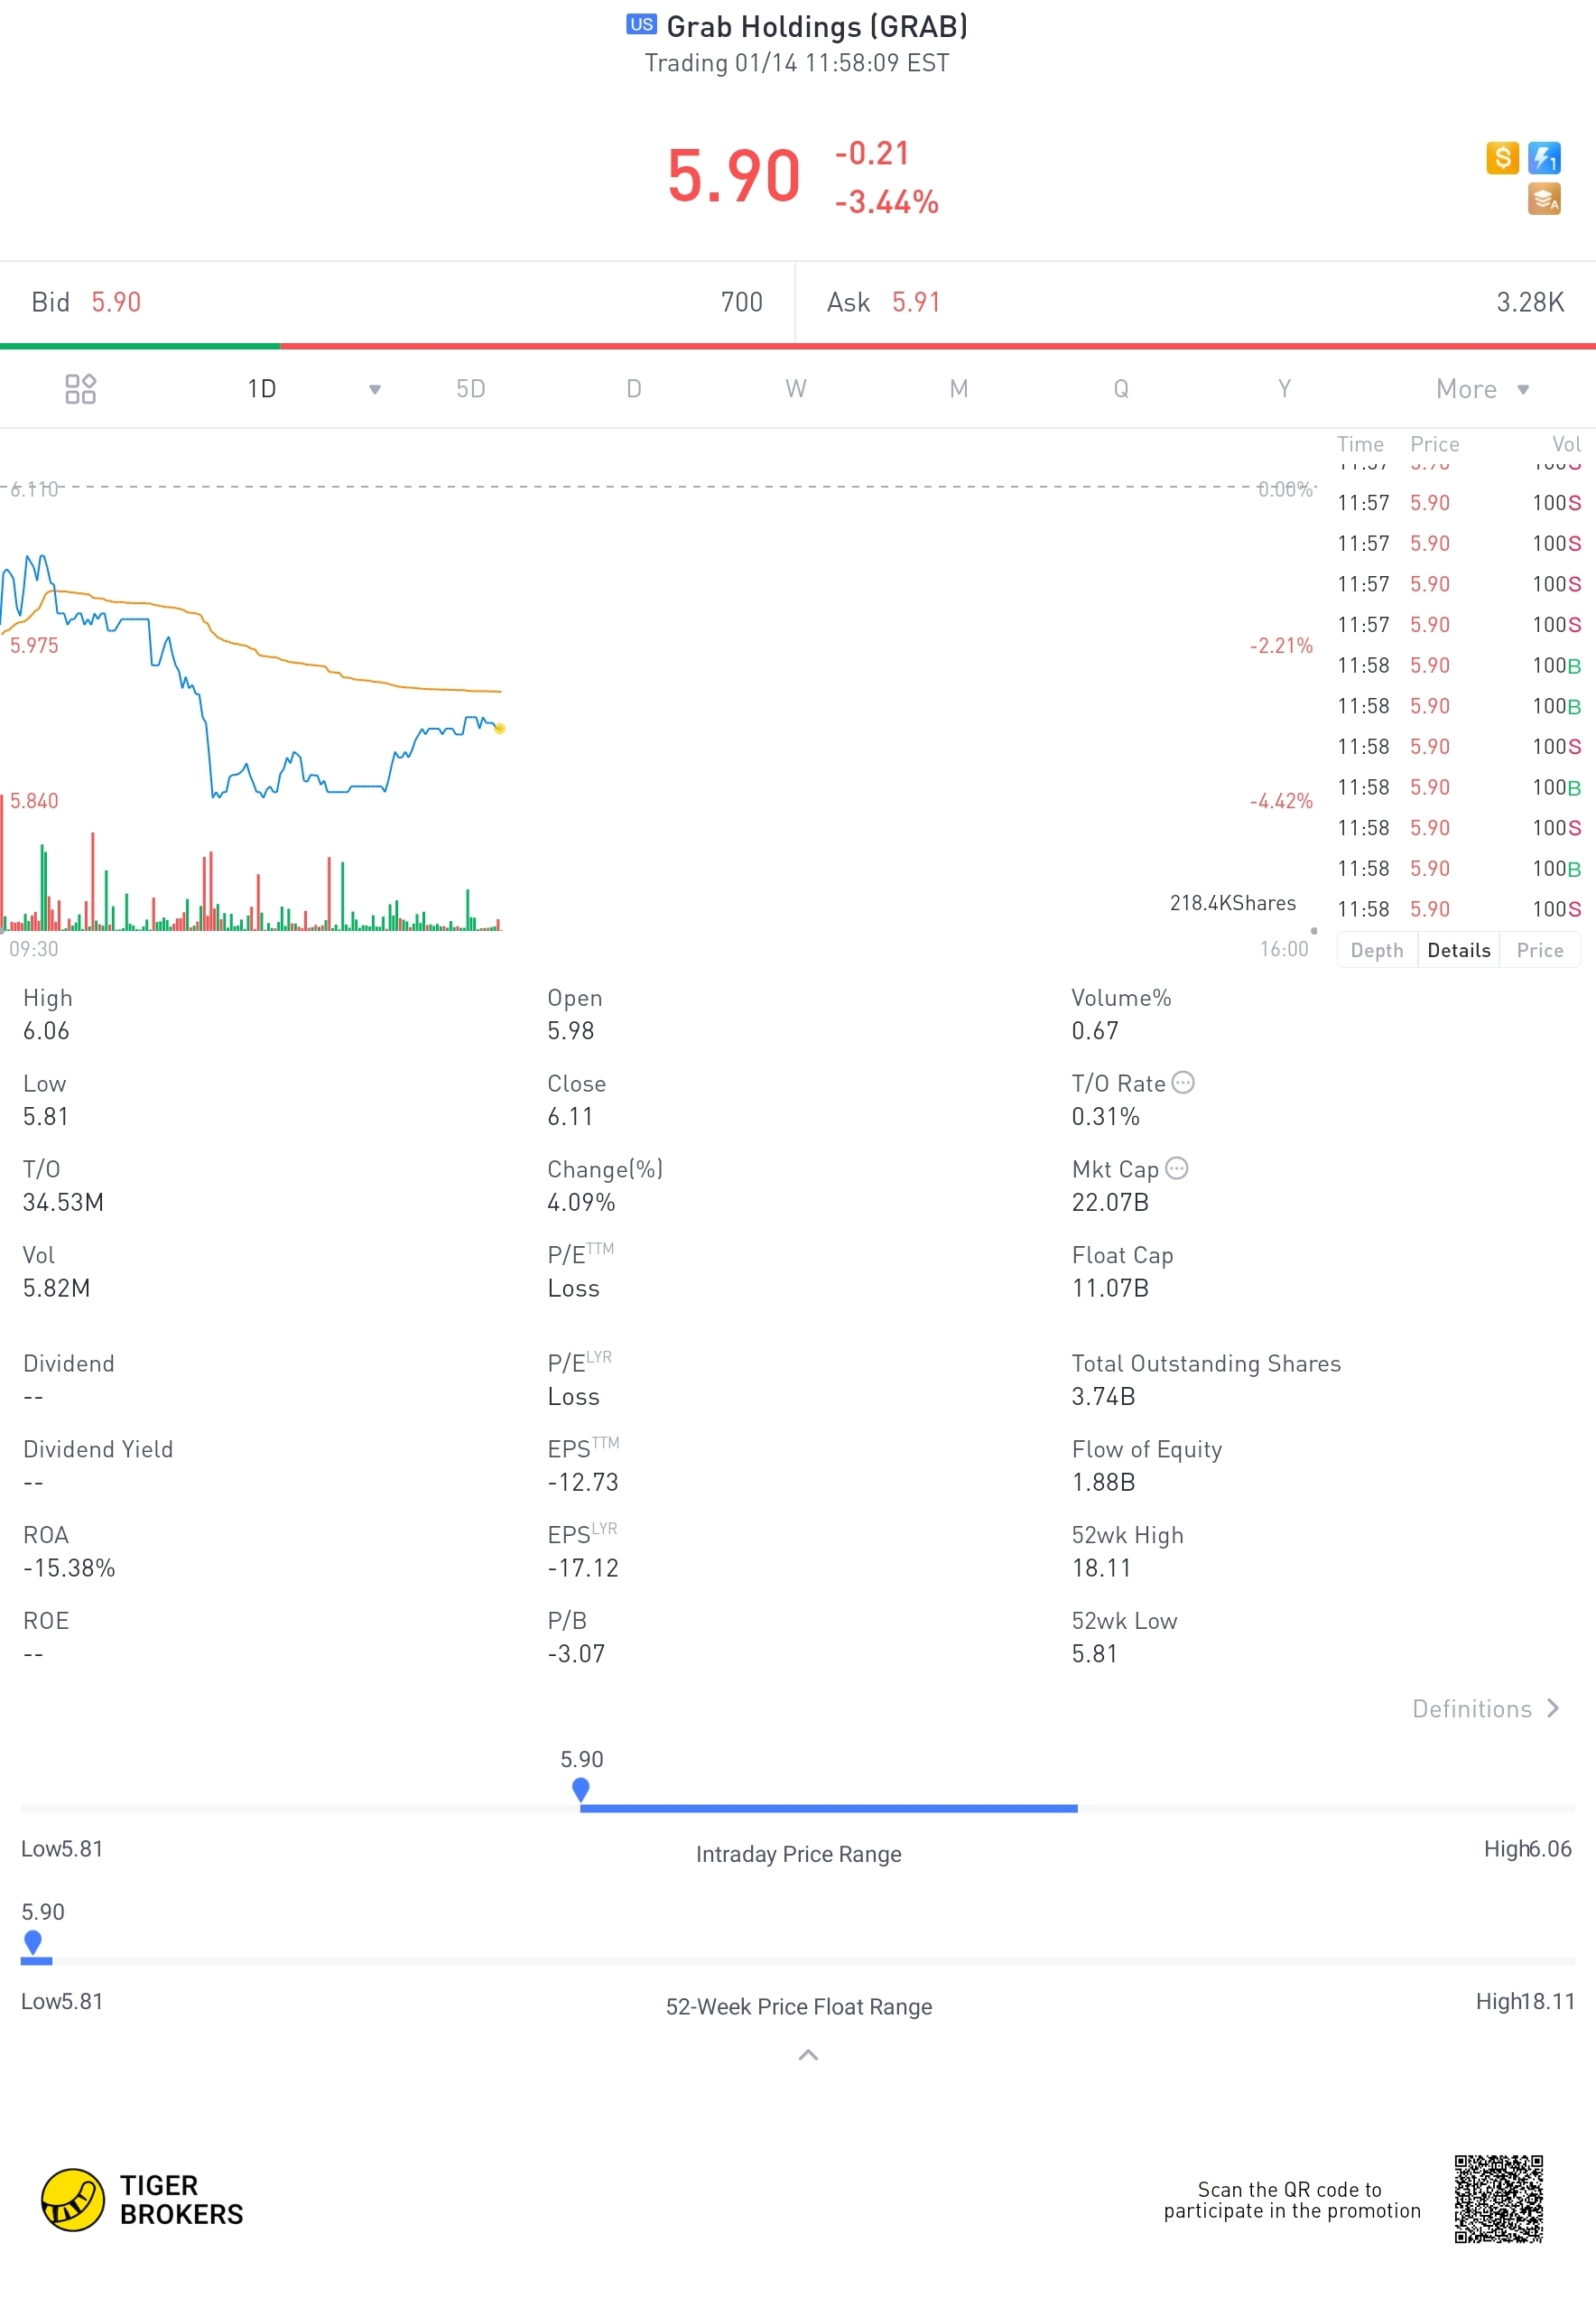This screenshot has width=1596, height=2317.
Task: Expand the 1D timeframe dropdown arrow
Action: 375,389
